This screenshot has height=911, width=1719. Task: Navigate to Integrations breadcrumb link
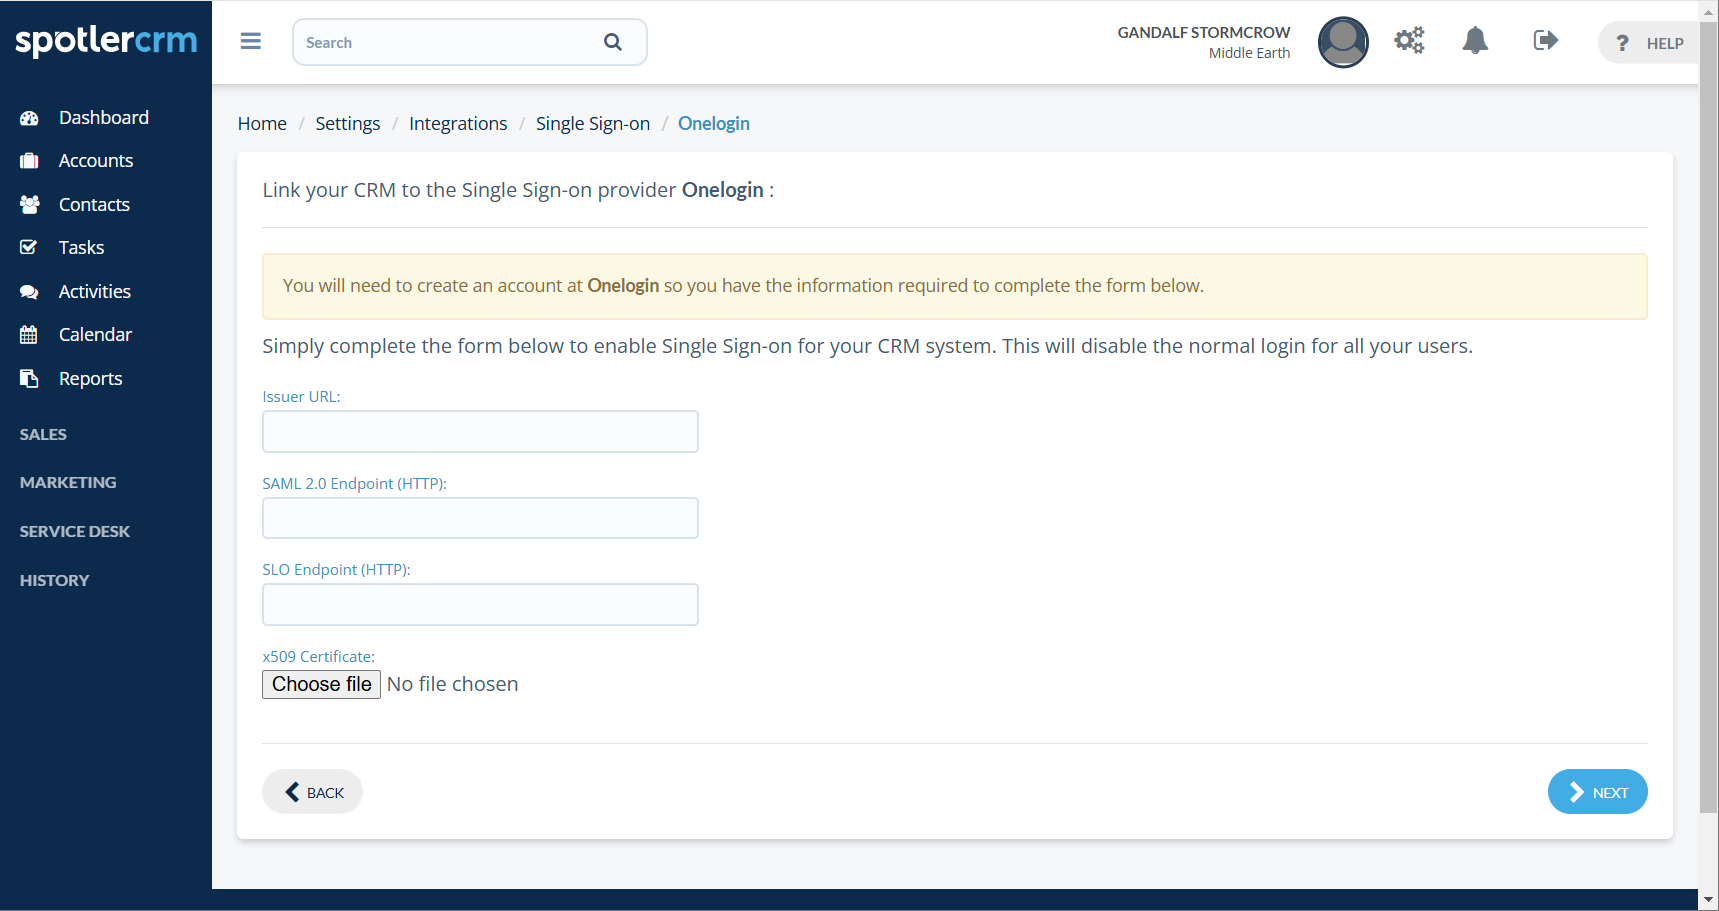(458, 124)
